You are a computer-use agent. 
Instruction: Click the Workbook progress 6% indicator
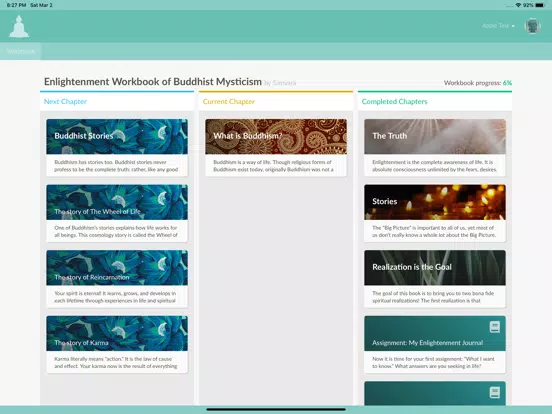click(478, 83)
